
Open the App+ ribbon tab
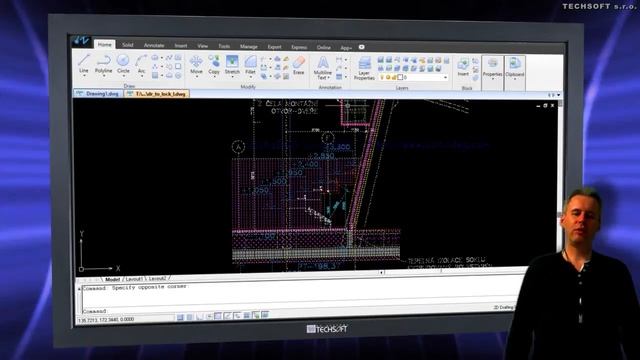tap(346, 48)
